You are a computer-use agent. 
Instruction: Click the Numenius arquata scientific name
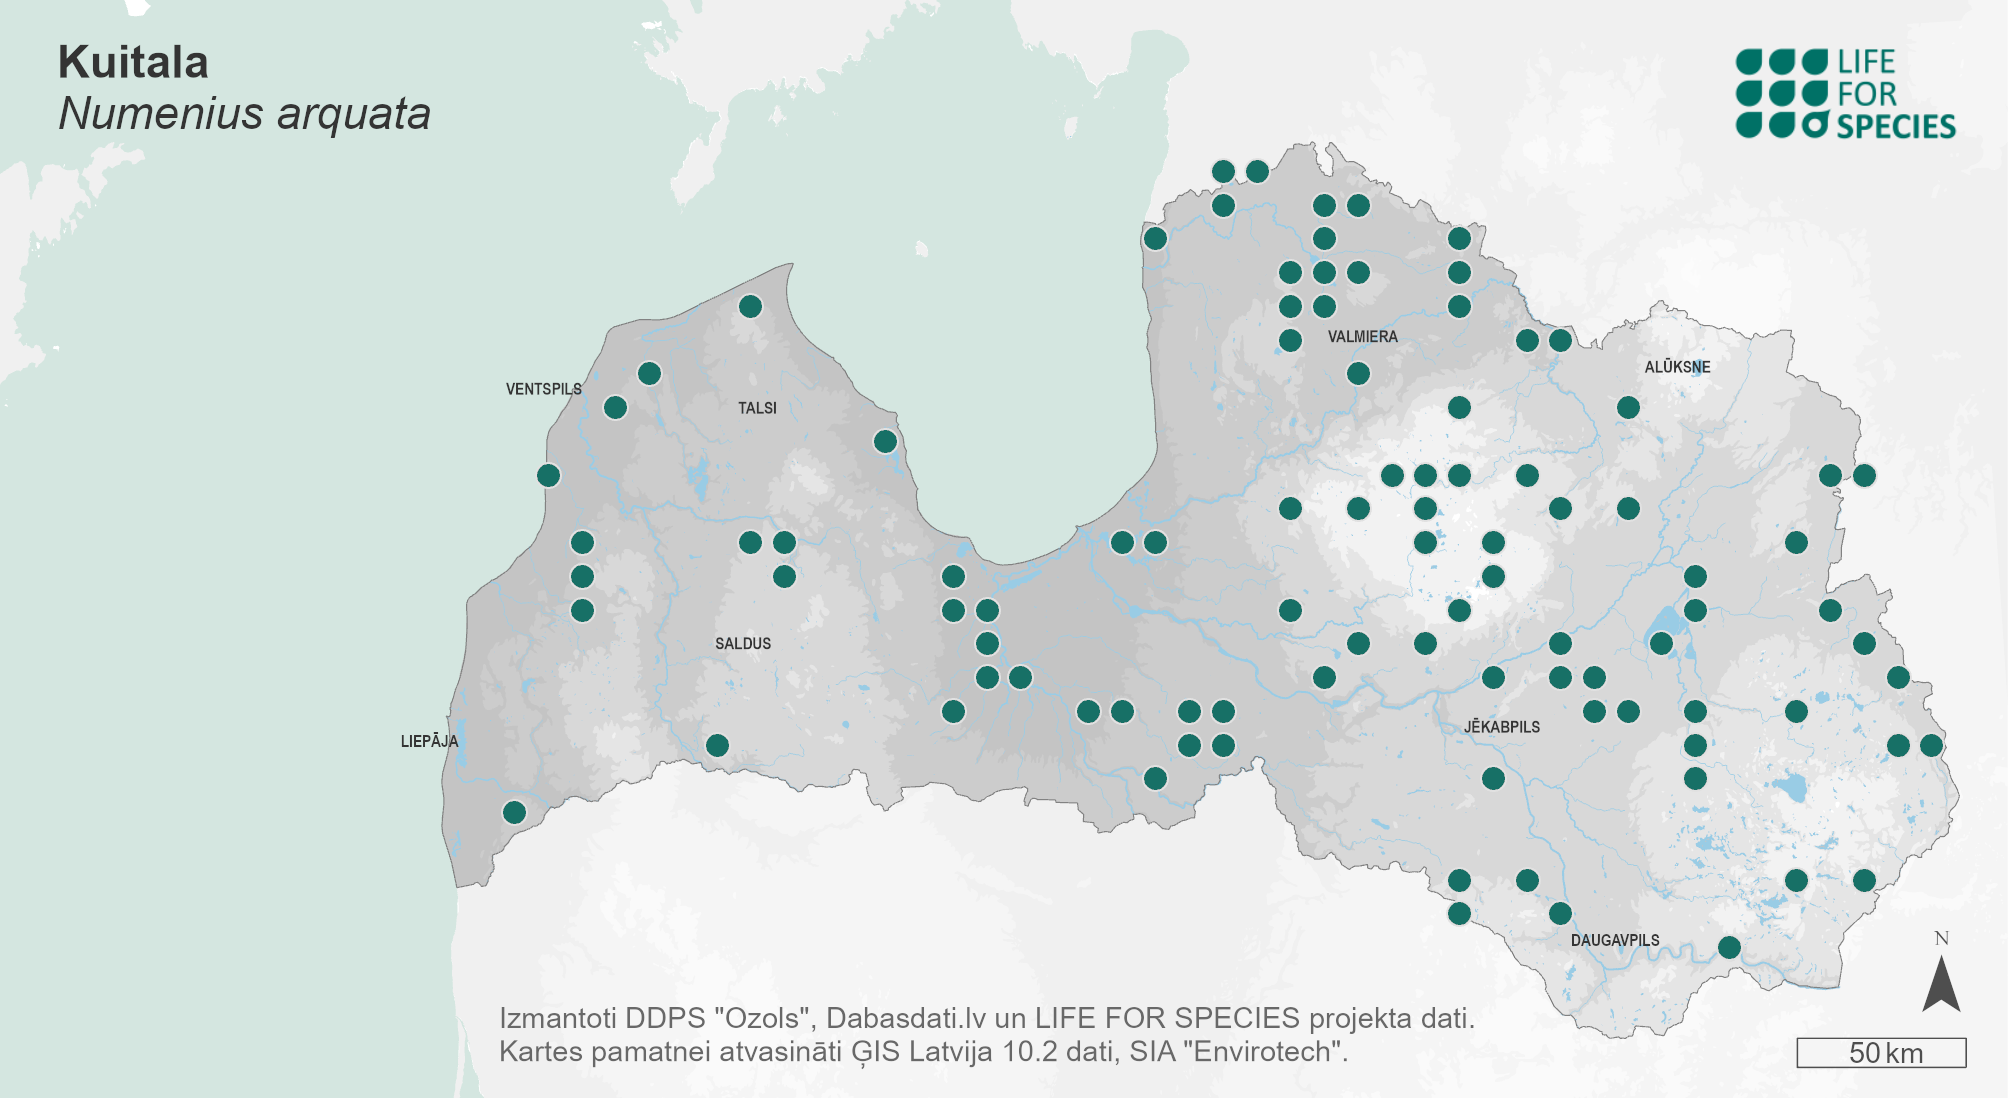pyautogui.click(x=244, y=114)
